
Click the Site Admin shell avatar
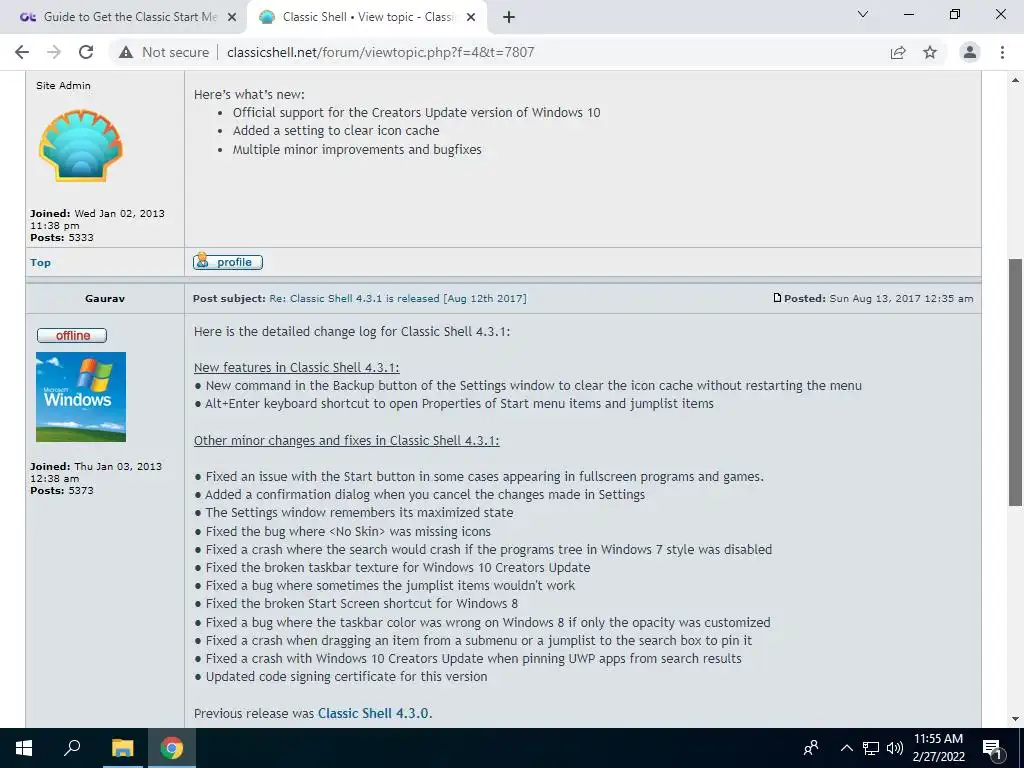click(x=80, y=145)
